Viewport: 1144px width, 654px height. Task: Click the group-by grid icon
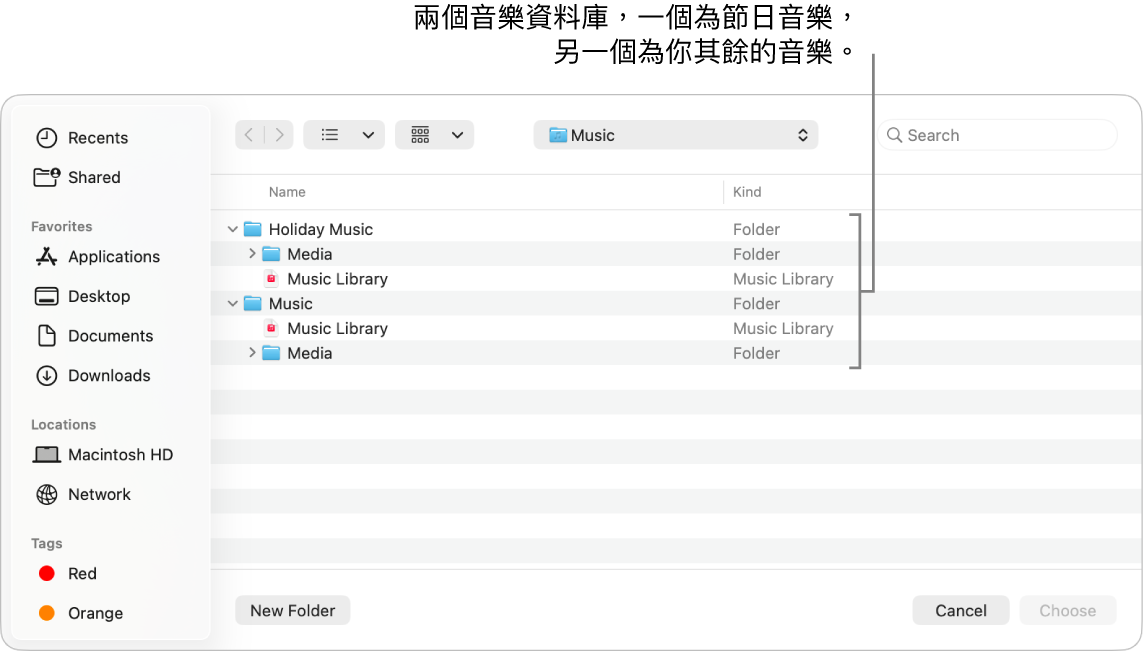pos(420,135)
